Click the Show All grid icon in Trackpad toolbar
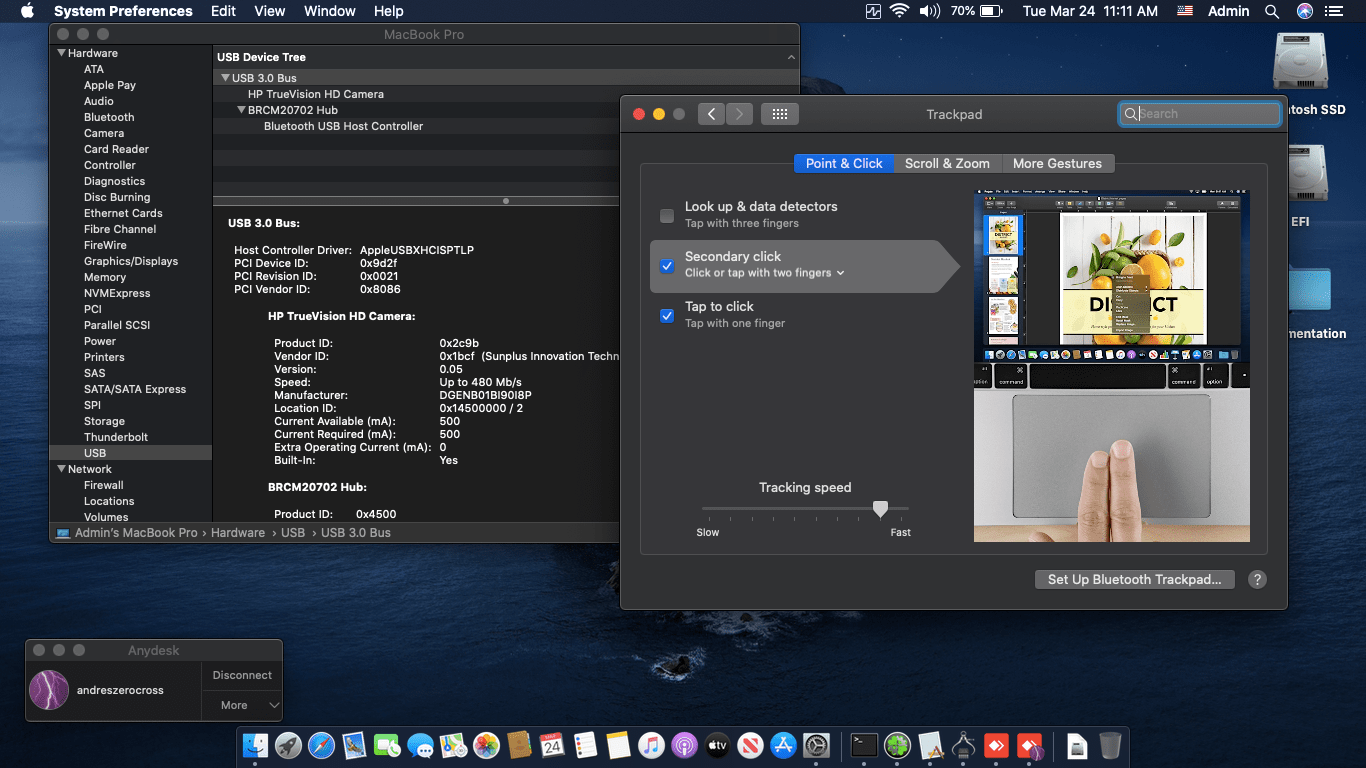Viewport: 1366px width, 768px height. (x=780, y=114)
